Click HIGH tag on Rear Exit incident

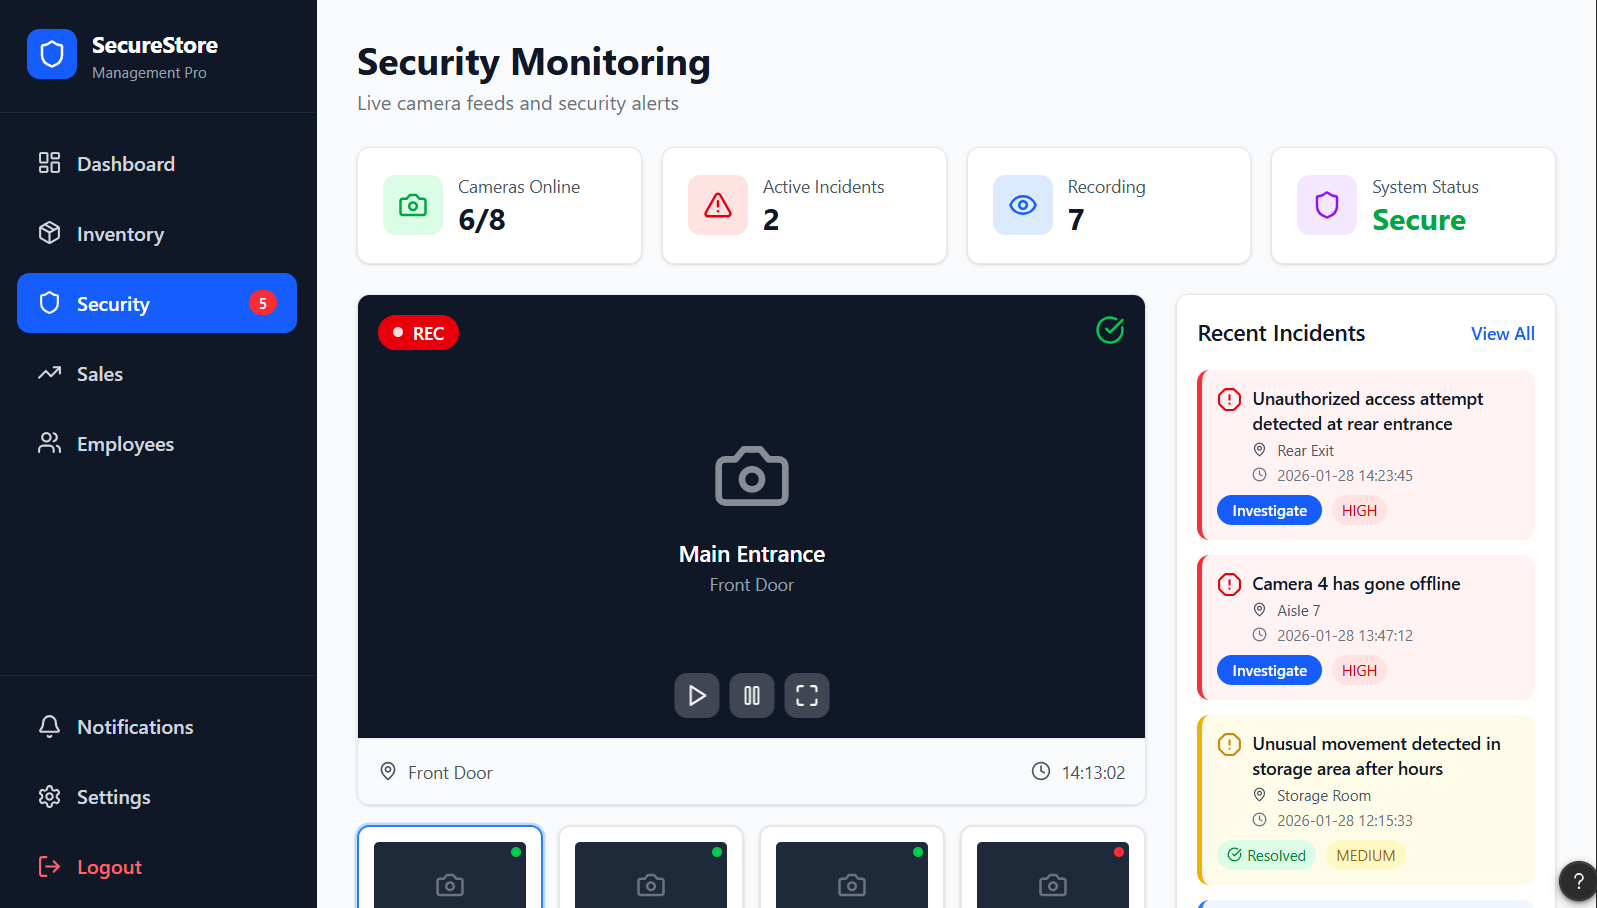1359,510
